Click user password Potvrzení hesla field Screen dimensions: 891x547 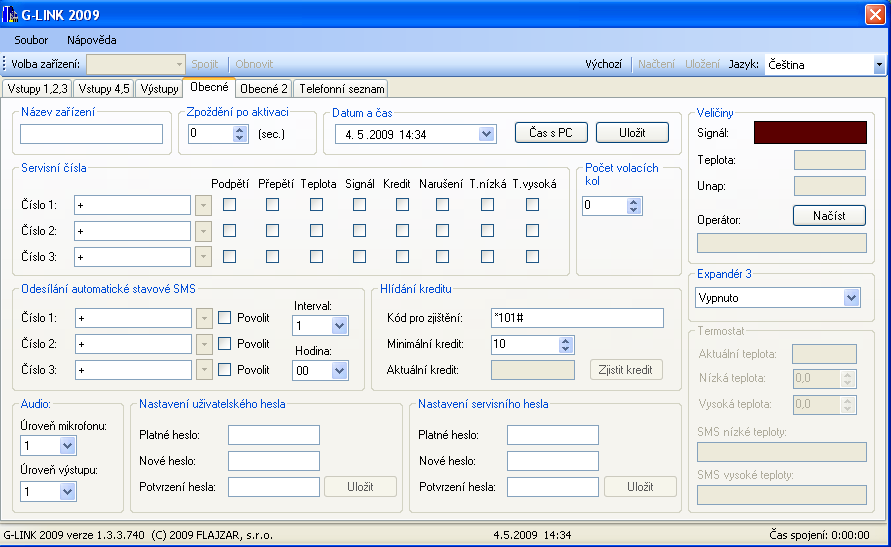coord(274,487)
